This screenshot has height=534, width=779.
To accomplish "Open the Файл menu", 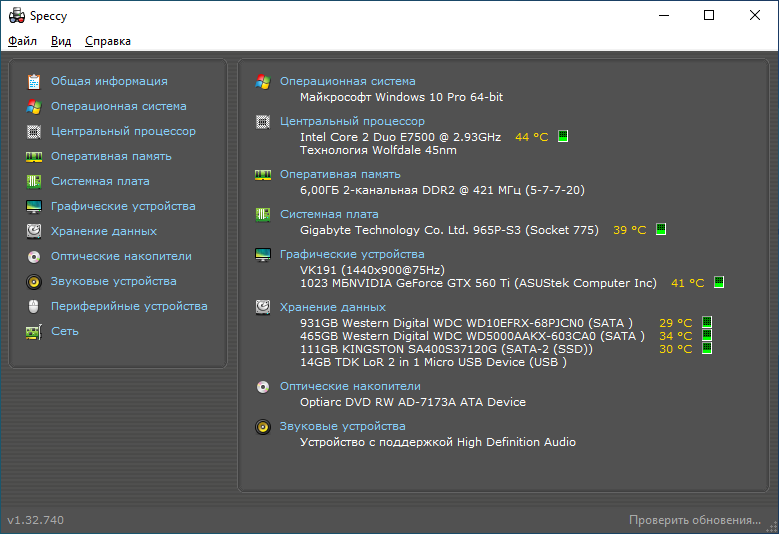I will pos(22,41).
